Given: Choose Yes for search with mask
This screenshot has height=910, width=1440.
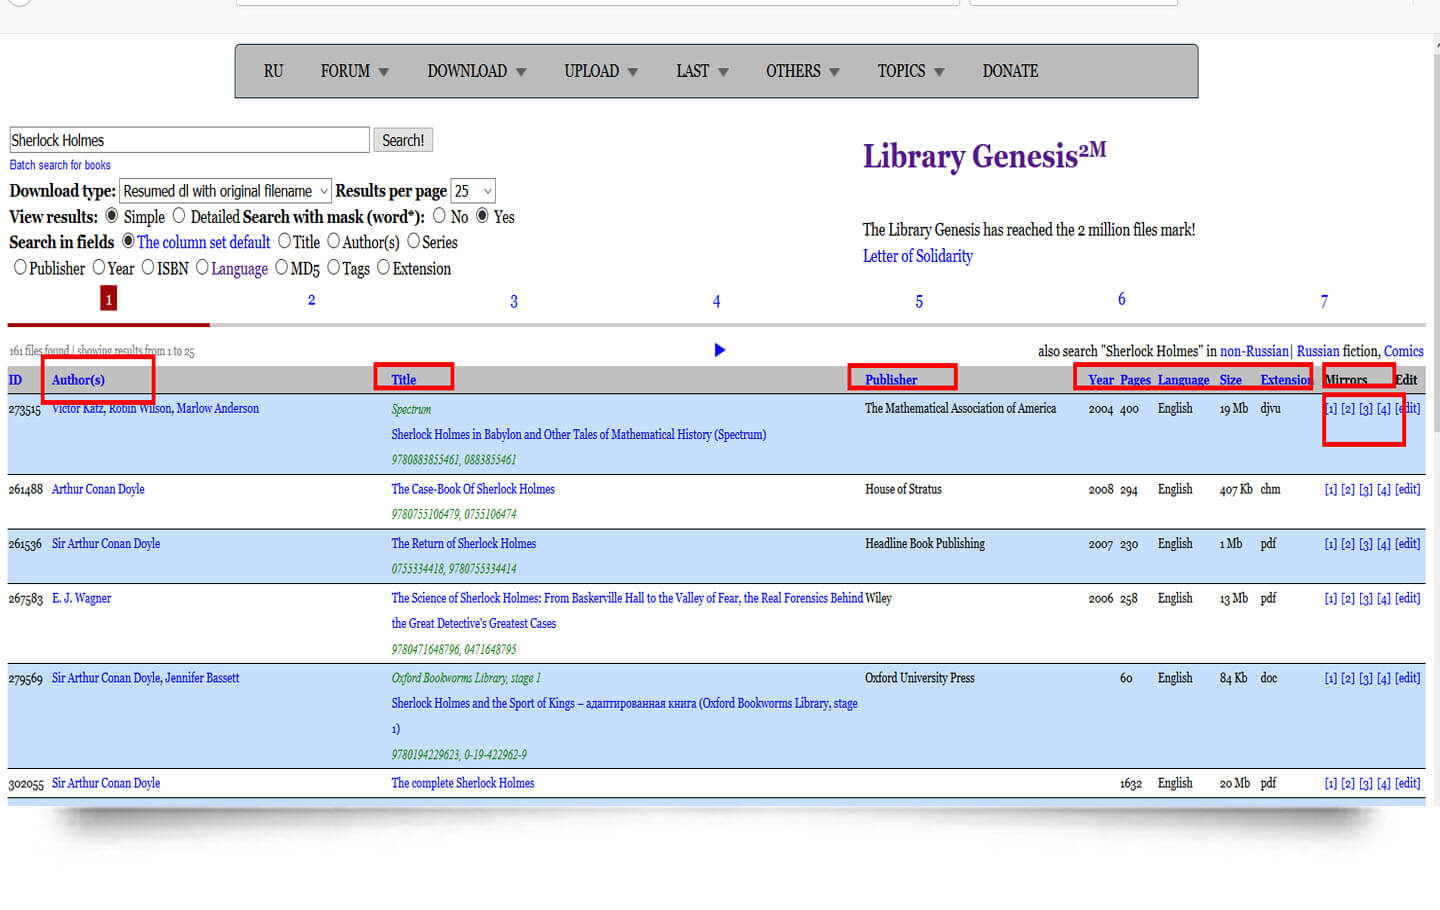Looking at the screenshot, I should (482, 216).
